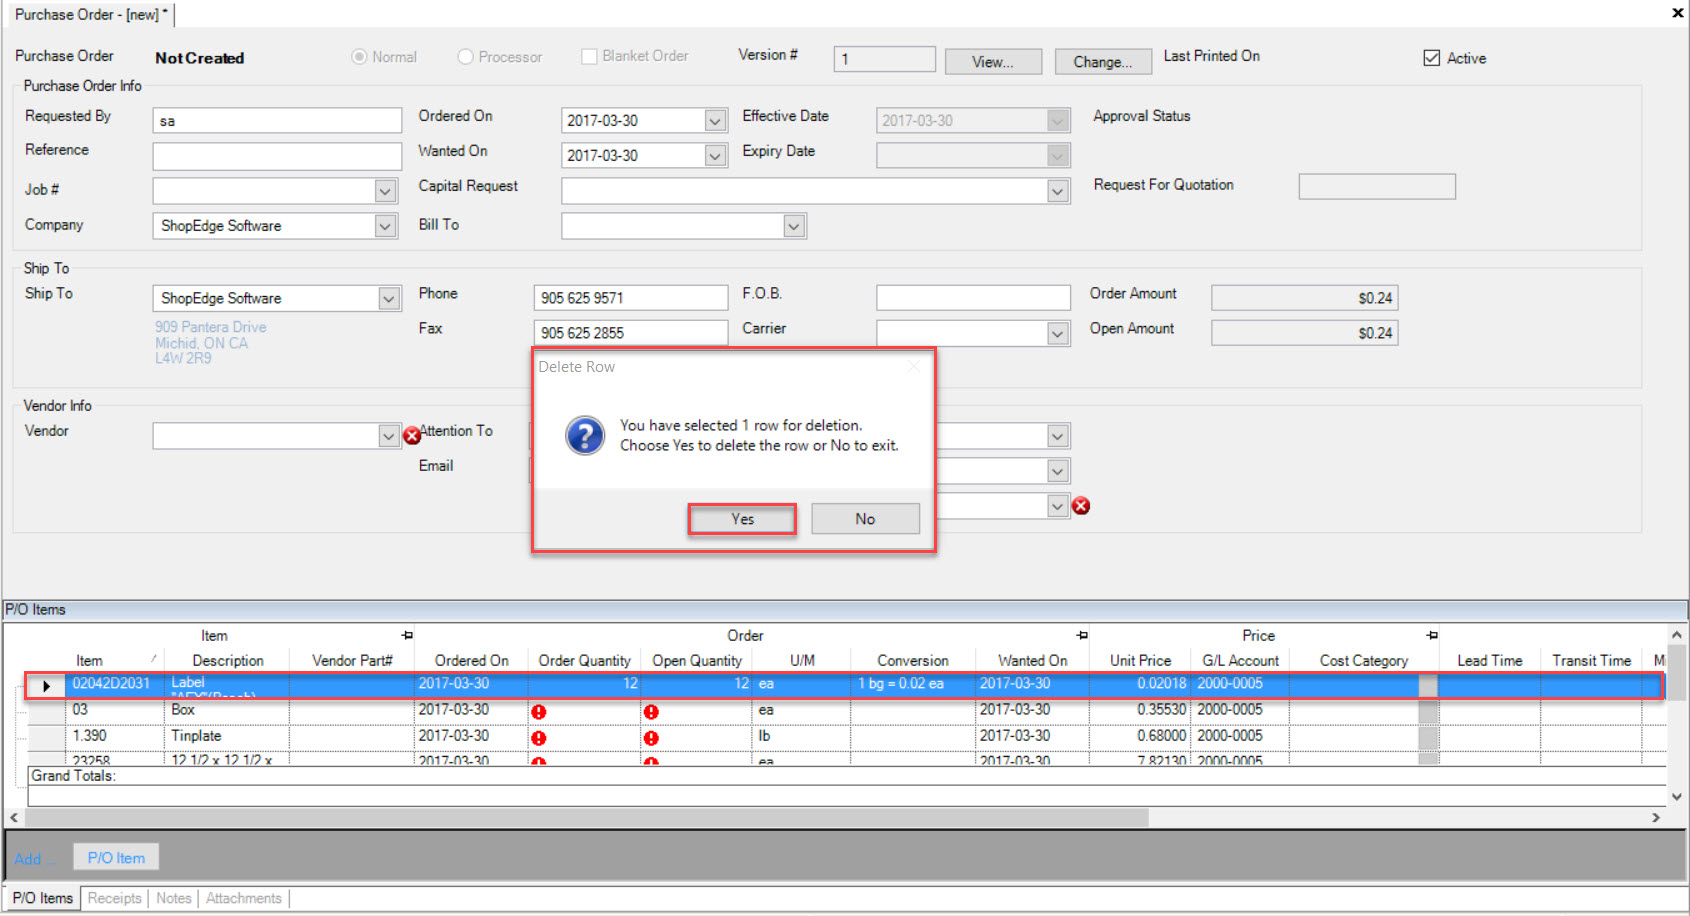Click the P/O Item button
Image resolution: width=1690 pixels, height=916 pixels.
tap(116, 858)
